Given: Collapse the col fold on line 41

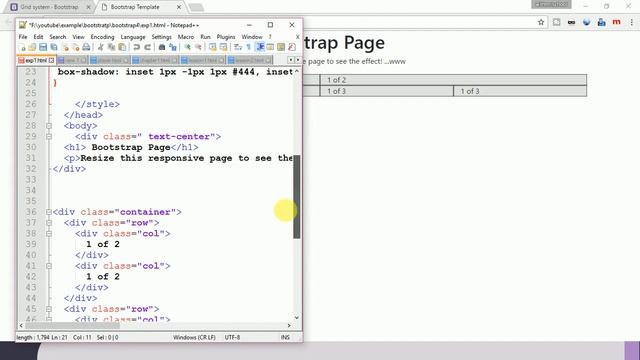Looking at the screenshot, I should coord(49,266).
